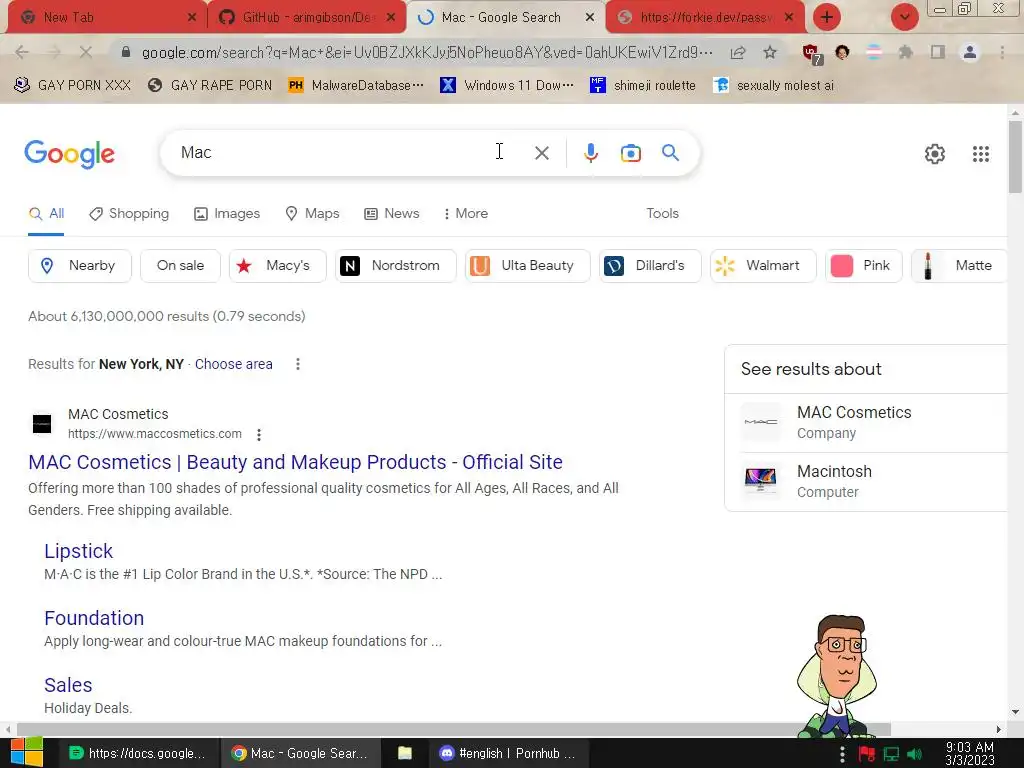Click the Google logo
Screen dimensions: 1024x768
[69, 154]
